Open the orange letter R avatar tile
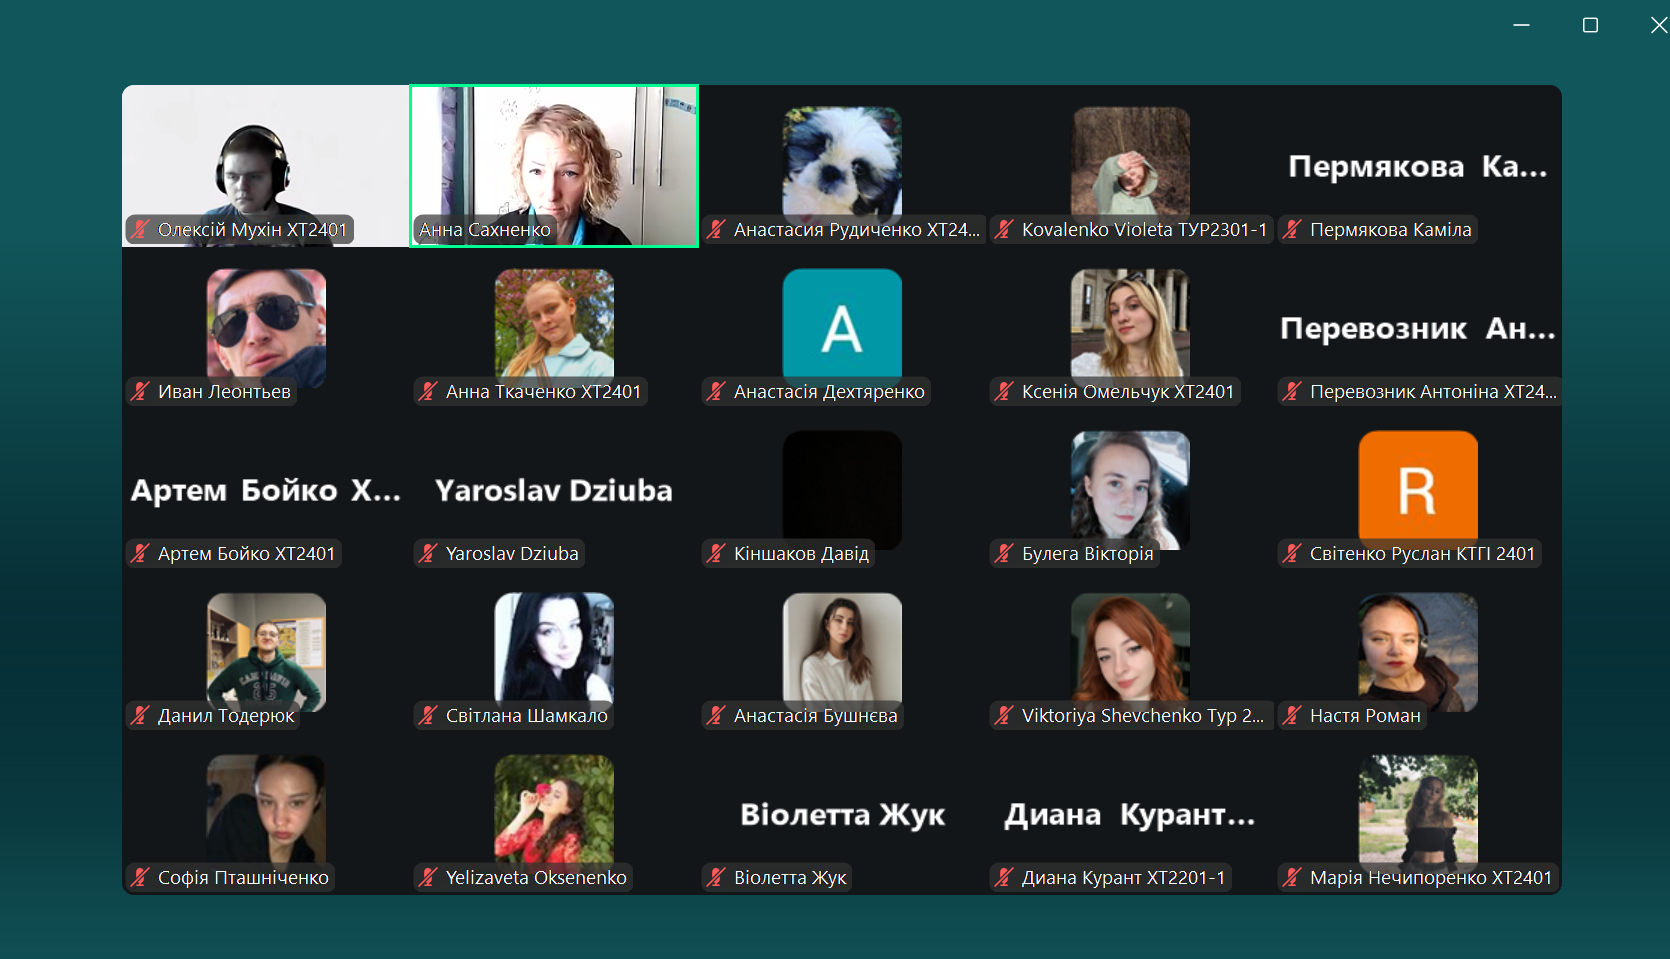 (x=1418, y=486)
